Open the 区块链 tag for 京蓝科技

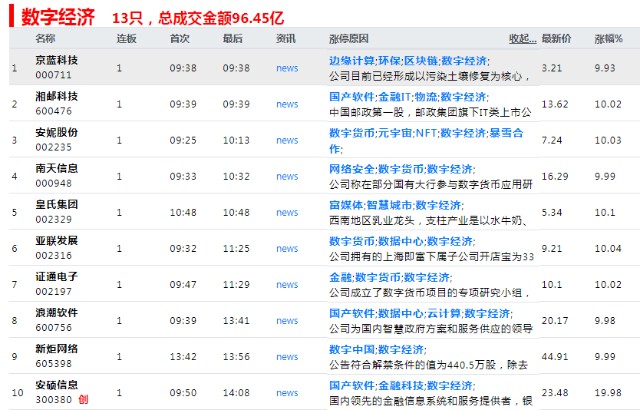coord(421,61)
